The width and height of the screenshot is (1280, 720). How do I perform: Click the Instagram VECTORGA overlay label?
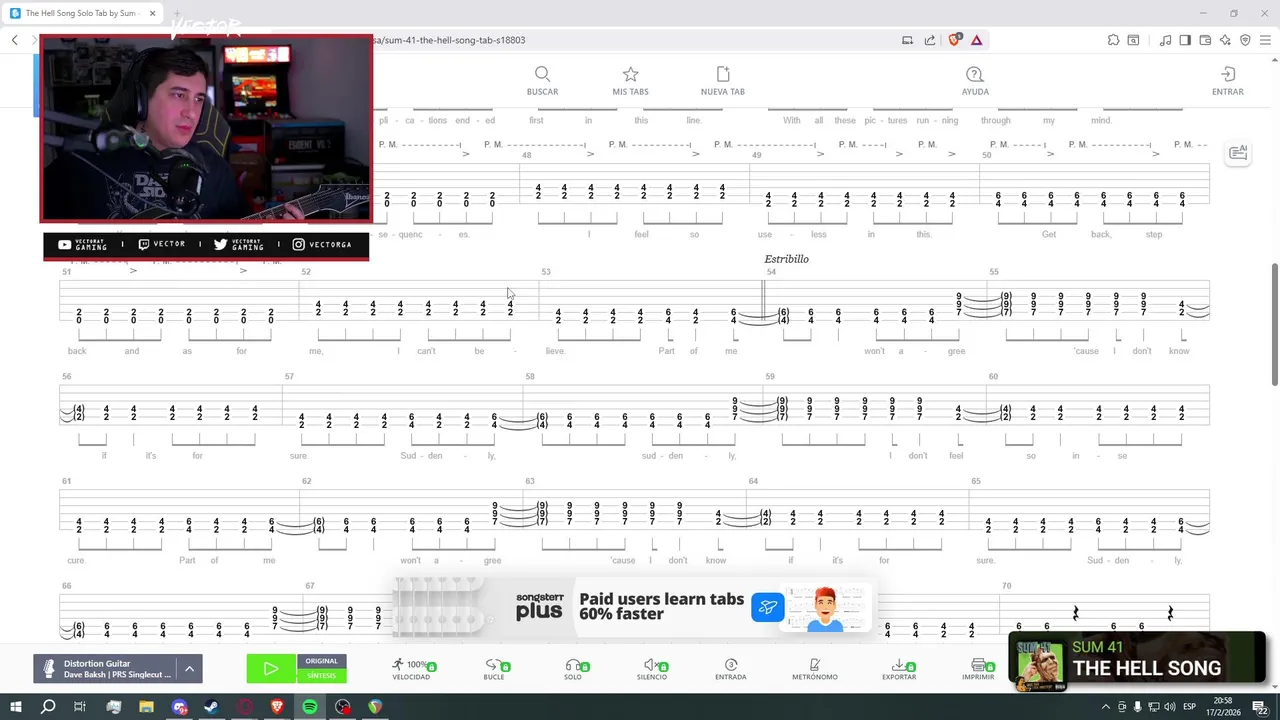(x=321, y=244)
